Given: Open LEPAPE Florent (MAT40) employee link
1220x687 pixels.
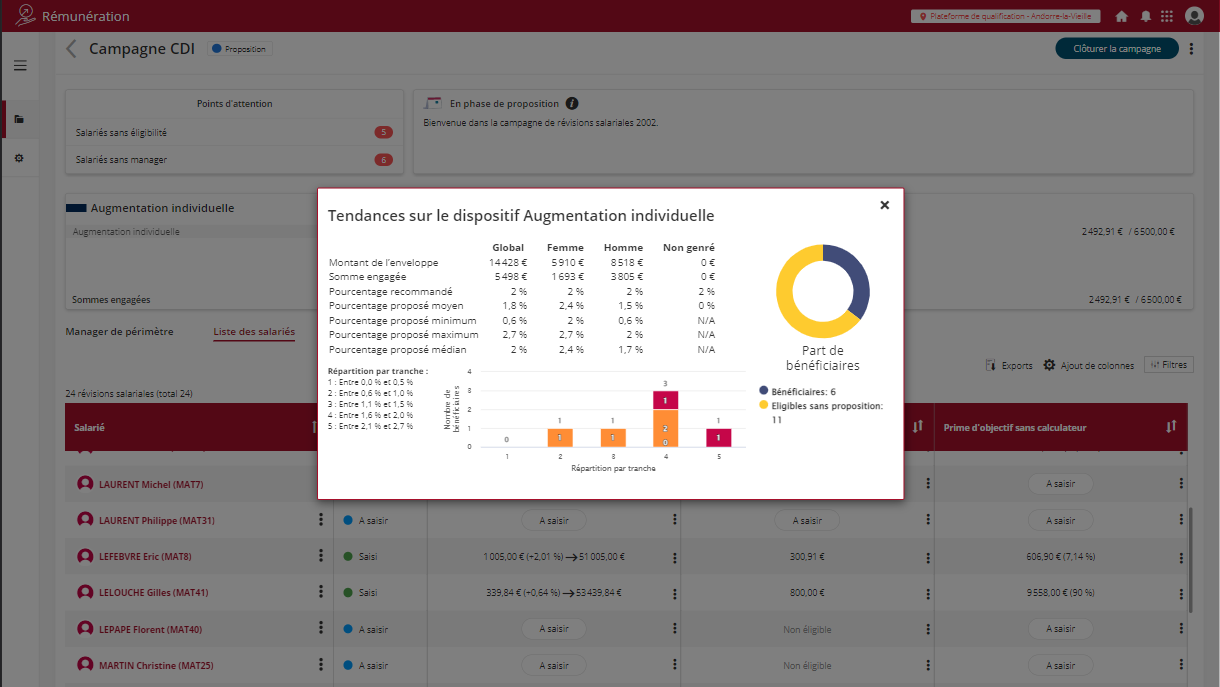Looking at the screenshot, I should pos(151,629).
